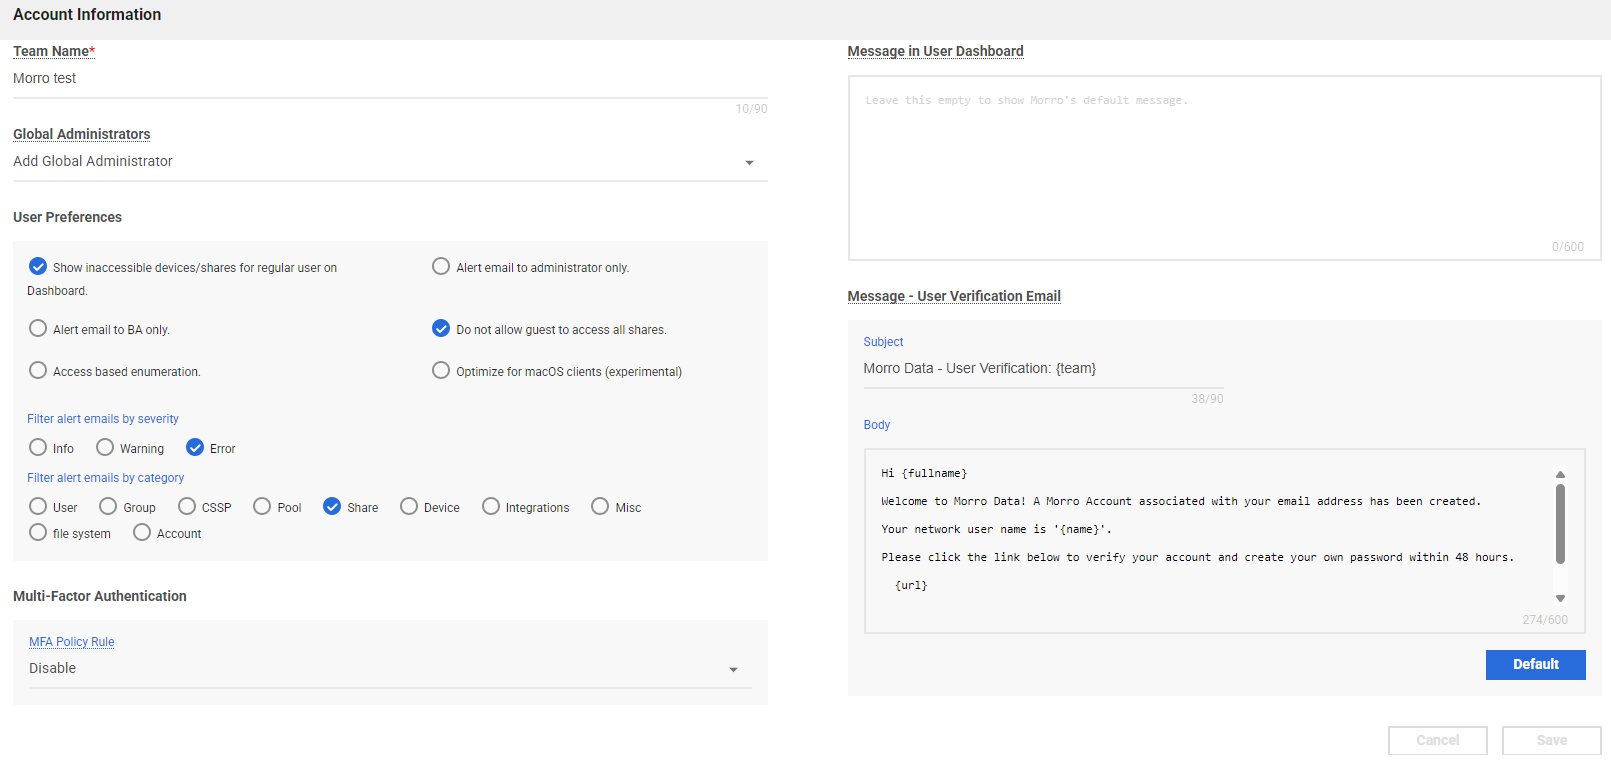Viewport: 1611px width, 763px height.
Task: Enable Optimize for macOS clients option
Action: tap(441, 371)
